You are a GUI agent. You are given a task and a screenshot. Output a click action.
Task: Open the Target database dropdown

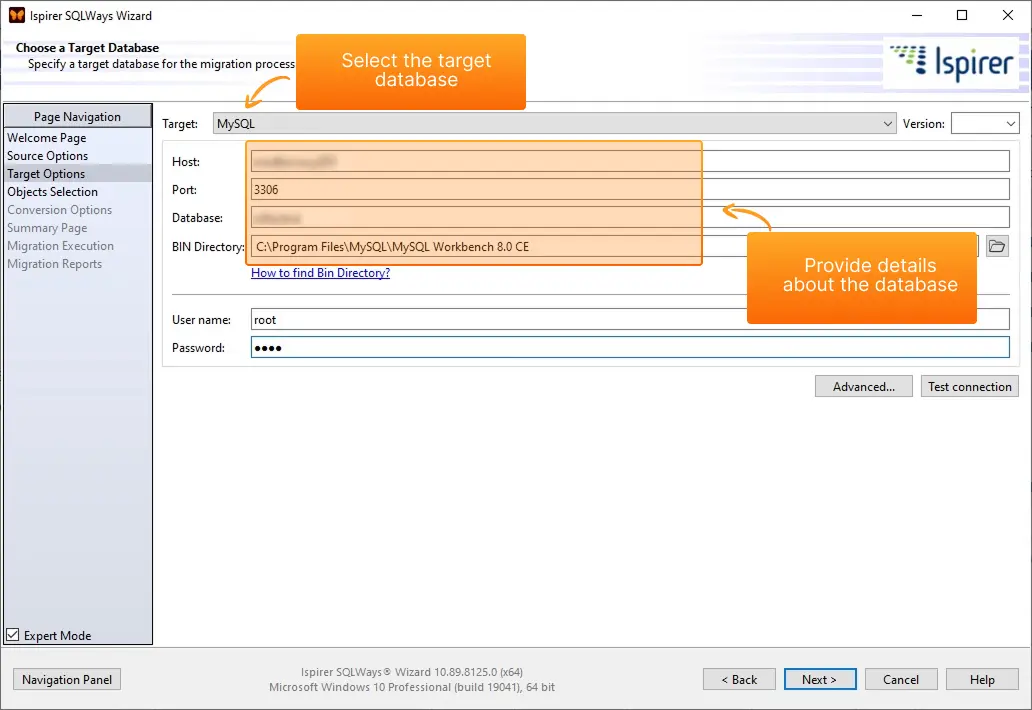coord(554,123)
